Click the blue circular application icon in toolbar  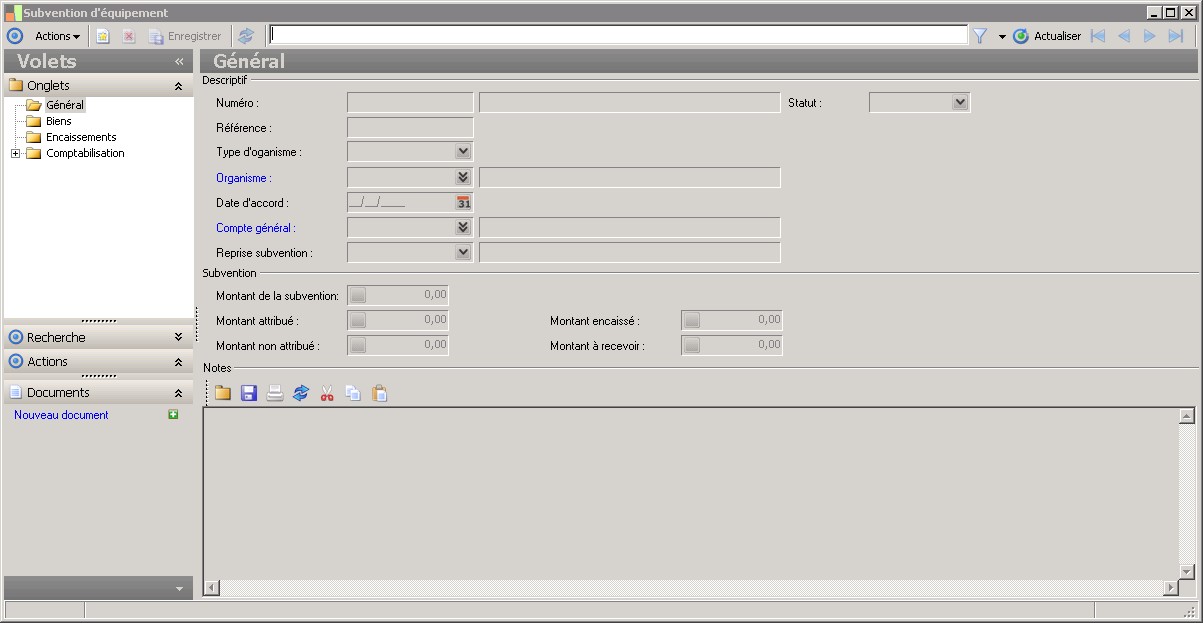click(x=15, y=36)
